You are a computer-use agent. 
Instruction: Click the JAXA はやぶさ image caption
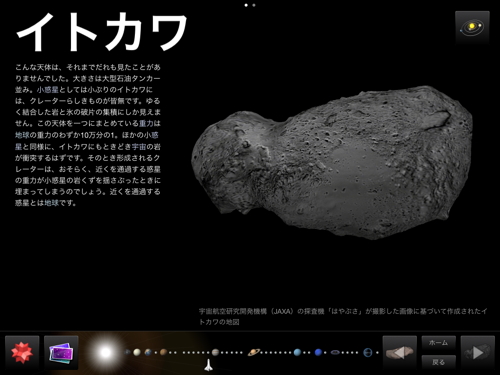(x=343, y=316)
